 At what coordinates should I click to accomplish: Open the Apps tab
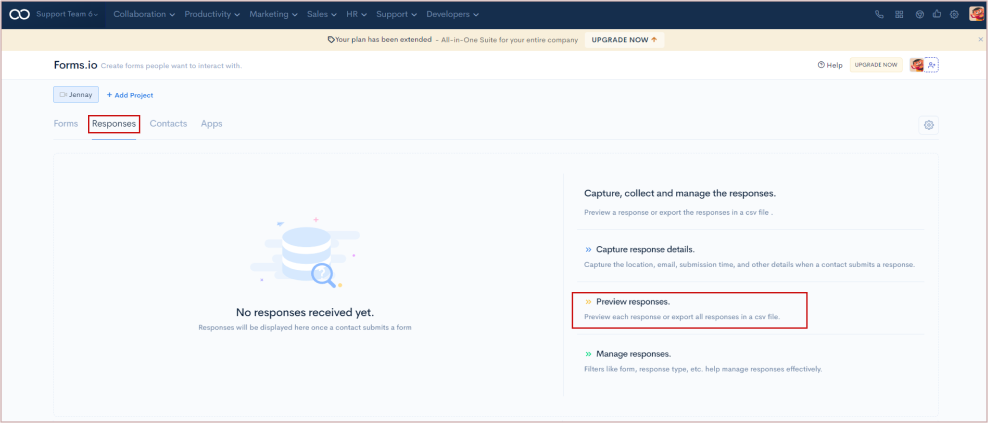[211, 124]
